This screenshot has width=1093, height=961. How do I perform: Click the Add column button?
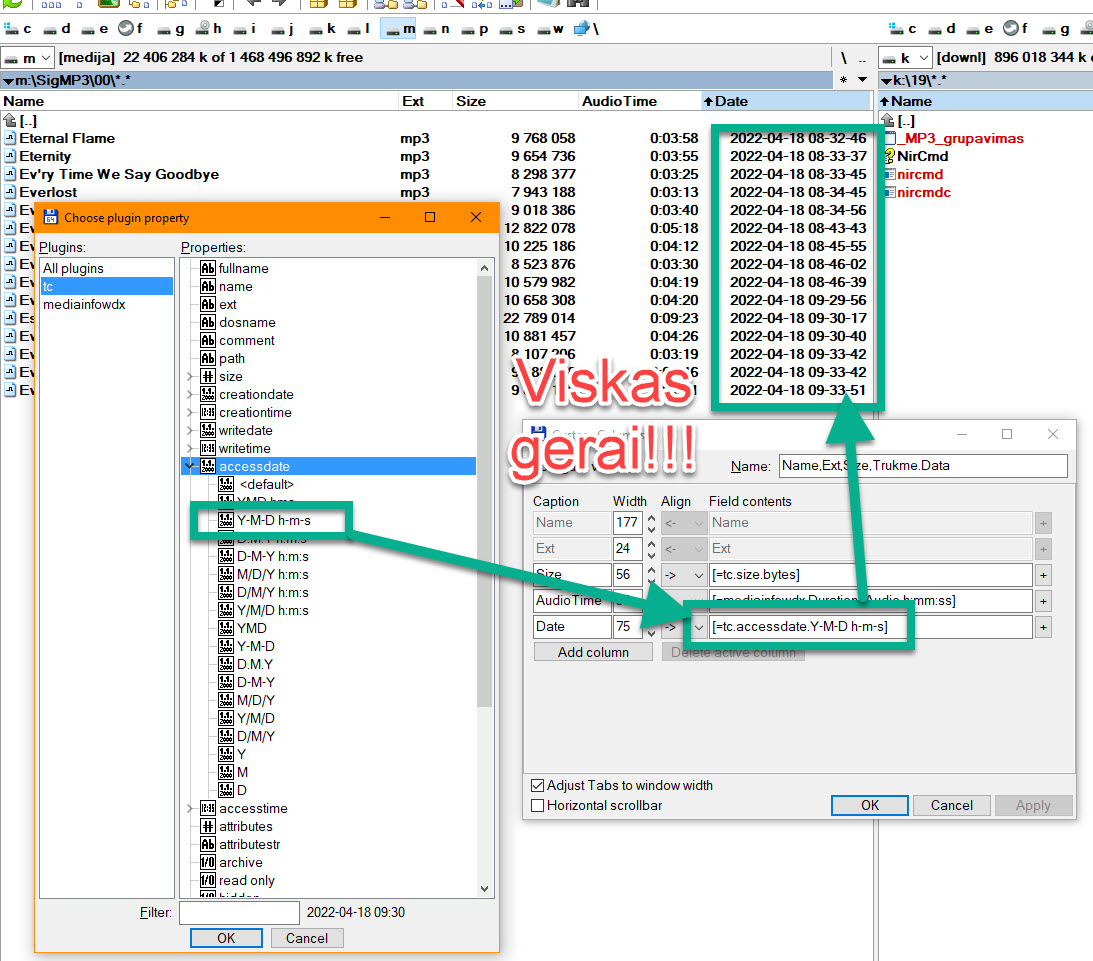coord(593,652)
